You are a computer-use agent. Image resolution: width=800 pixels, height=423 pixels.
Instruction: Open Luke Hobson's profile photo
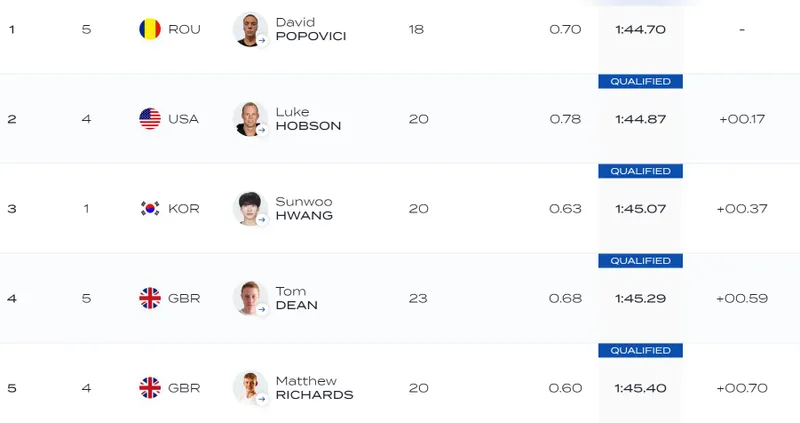[249, 119]
